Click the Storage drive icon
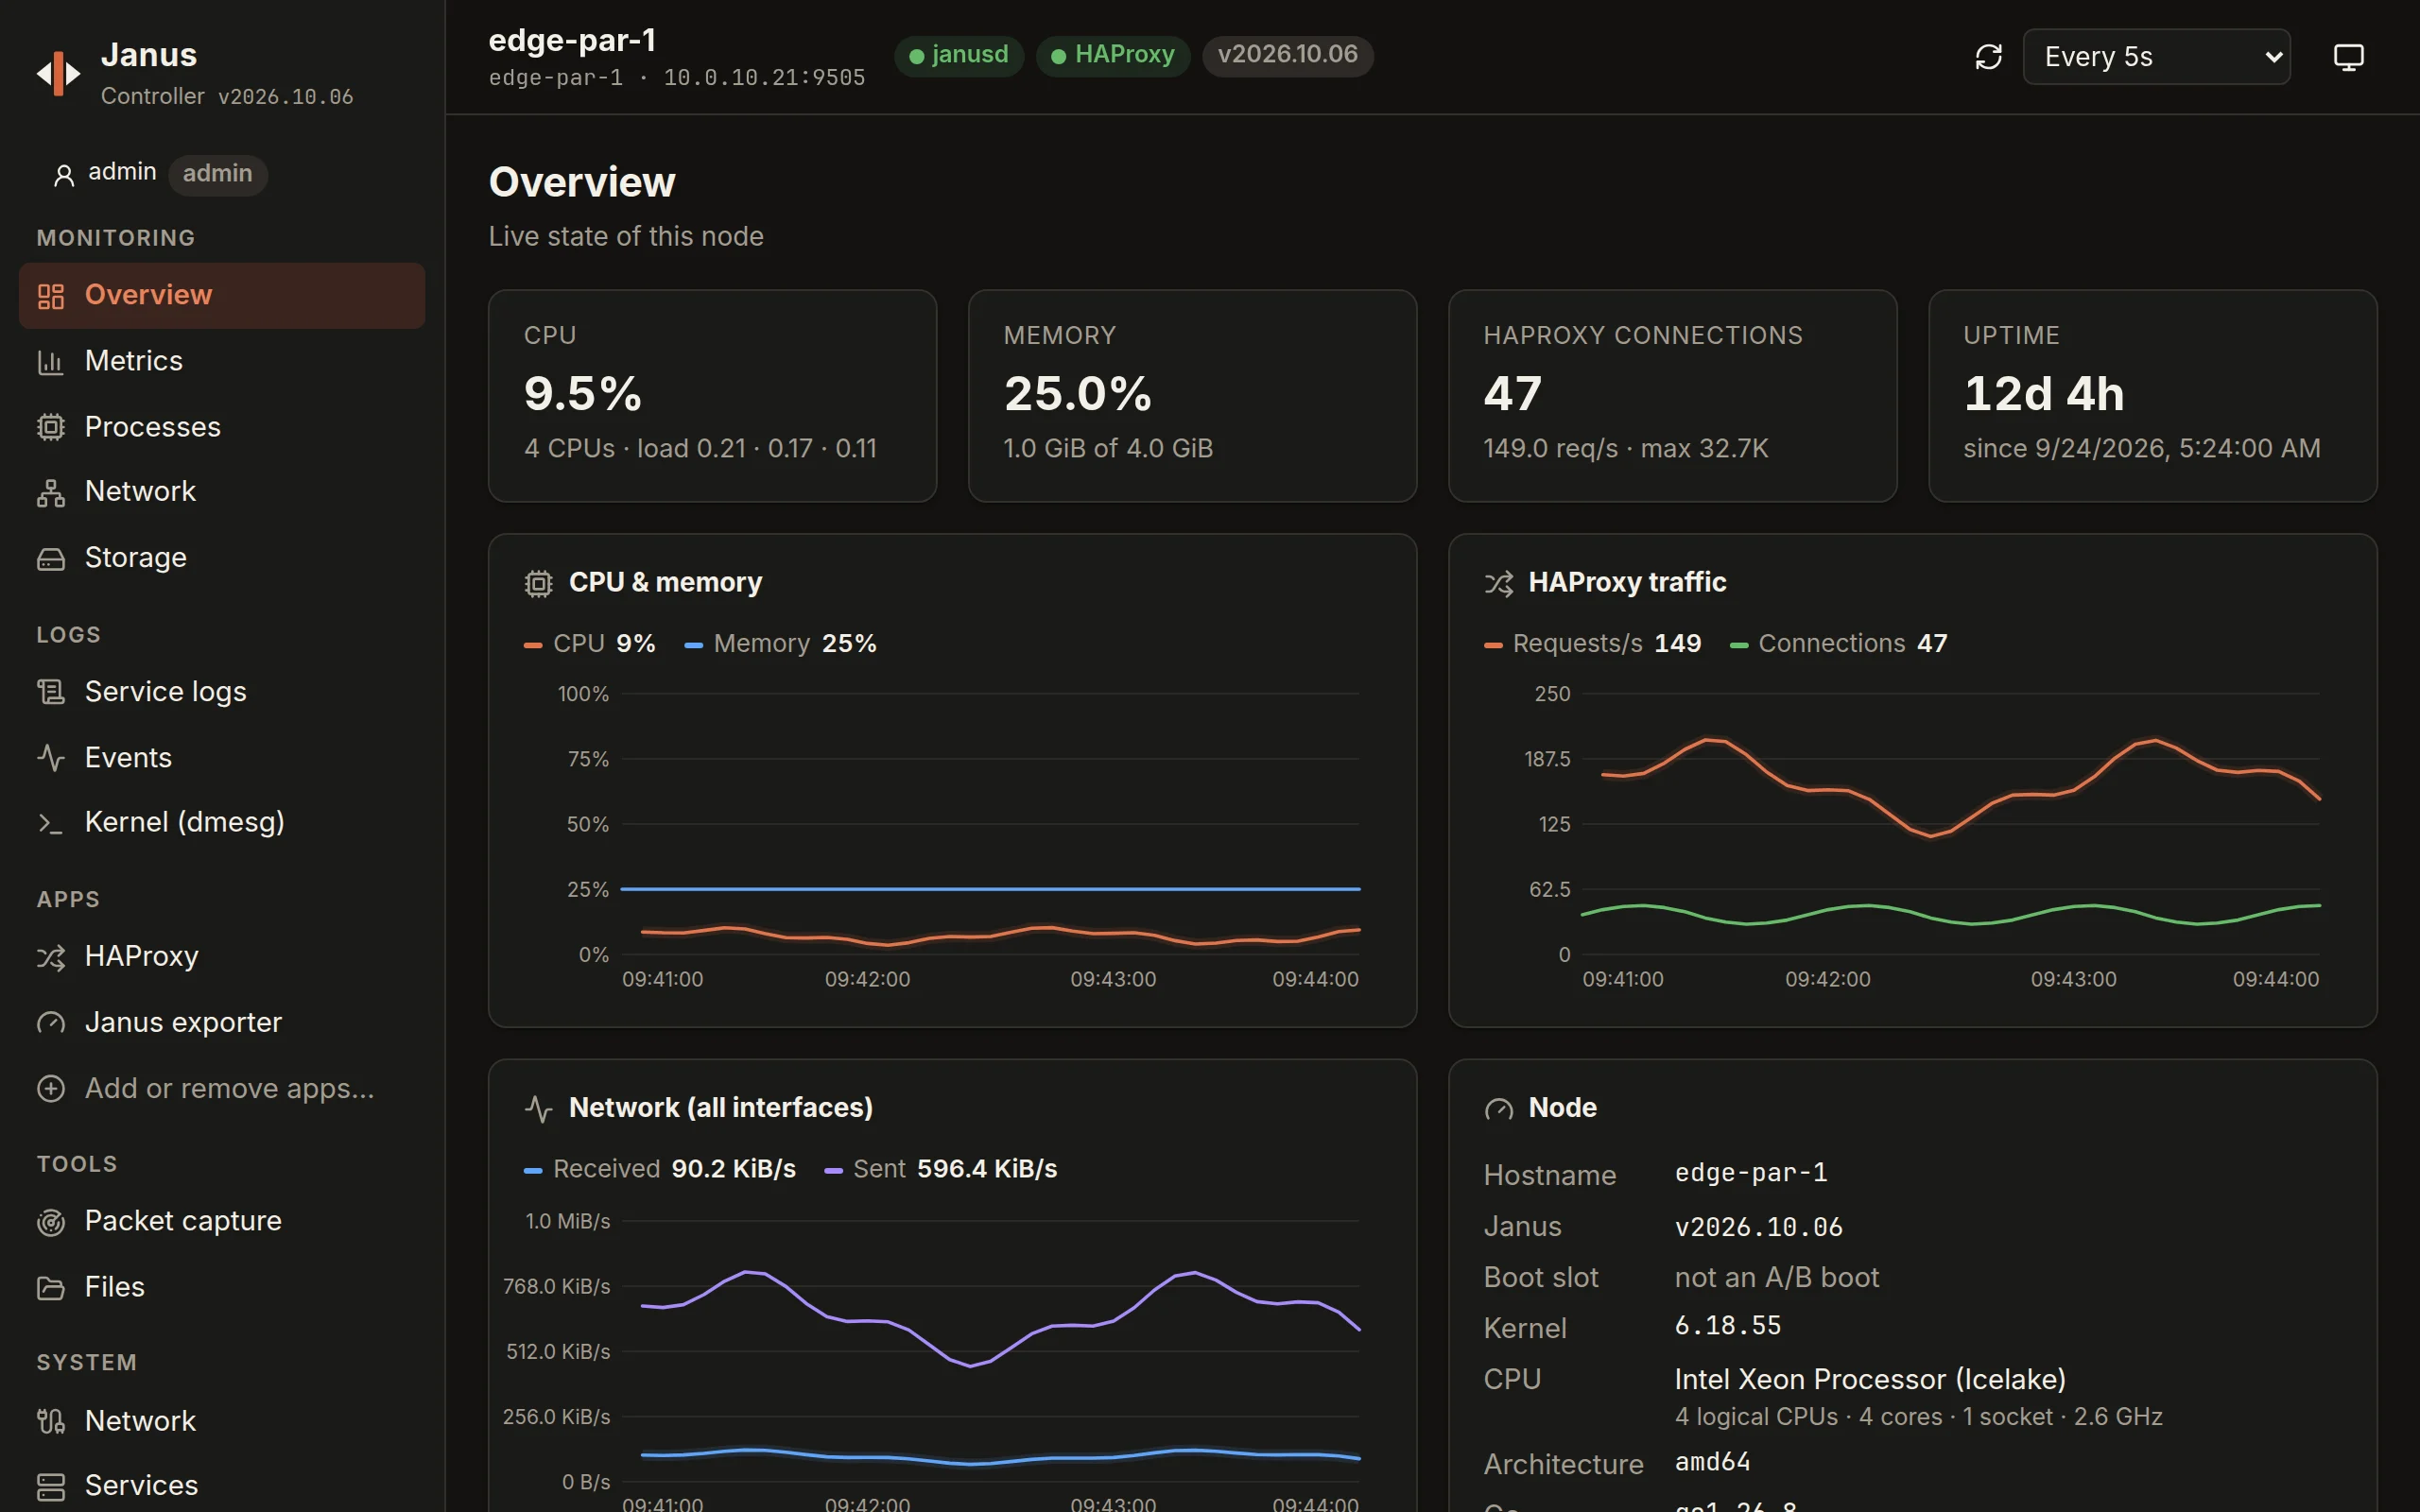The height and width of the screenshot is (1512, 2420). [51, 558]
